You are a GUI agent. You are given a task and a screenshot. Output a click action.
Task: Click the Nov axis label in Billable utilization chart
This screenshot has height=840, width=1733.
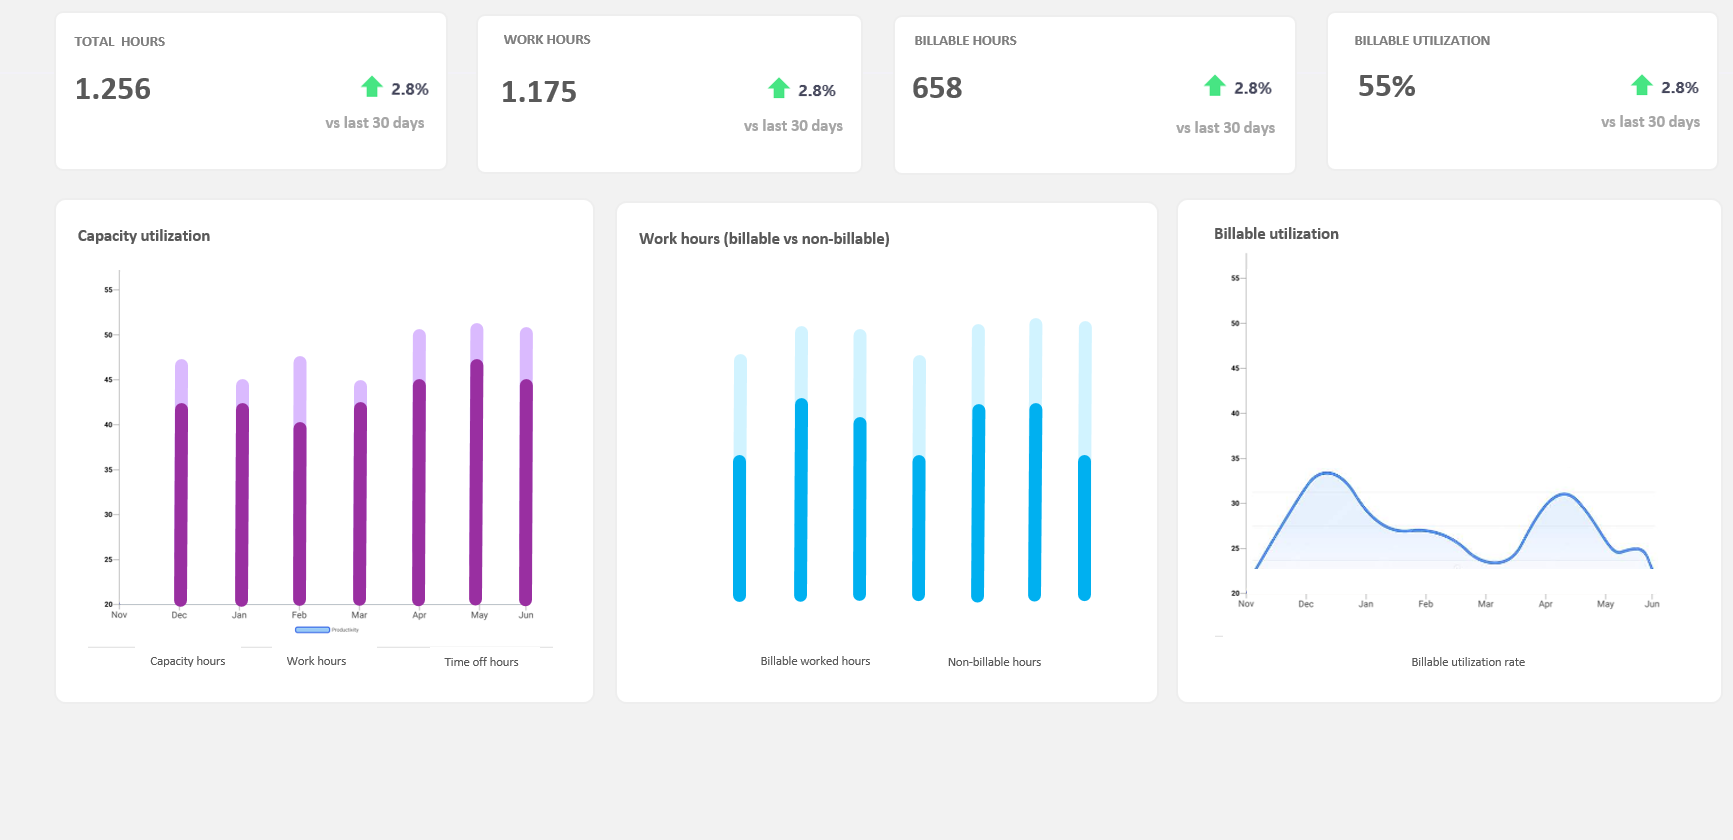pyautogui.click(x=1246, y=604)
